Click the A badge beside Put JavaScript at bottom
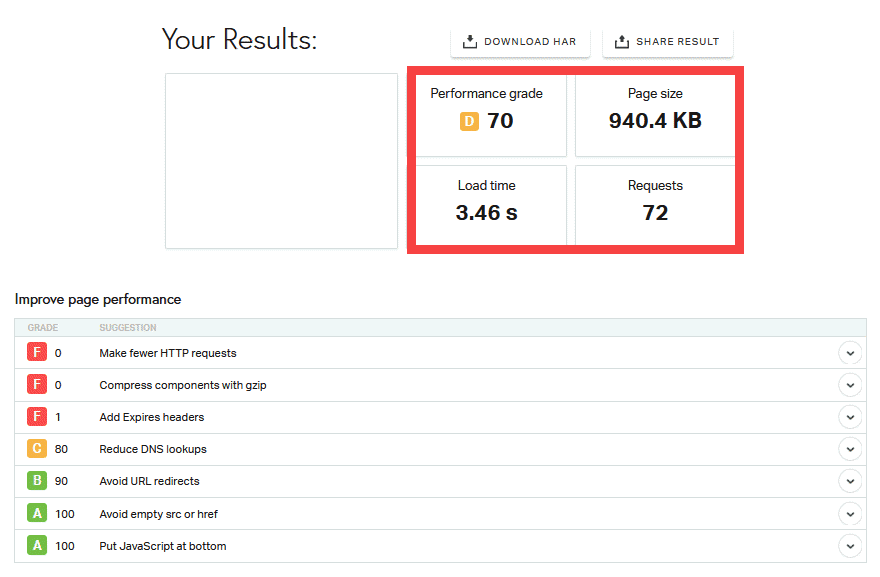This screenshot has width=880, height=577. pos(37,546)
